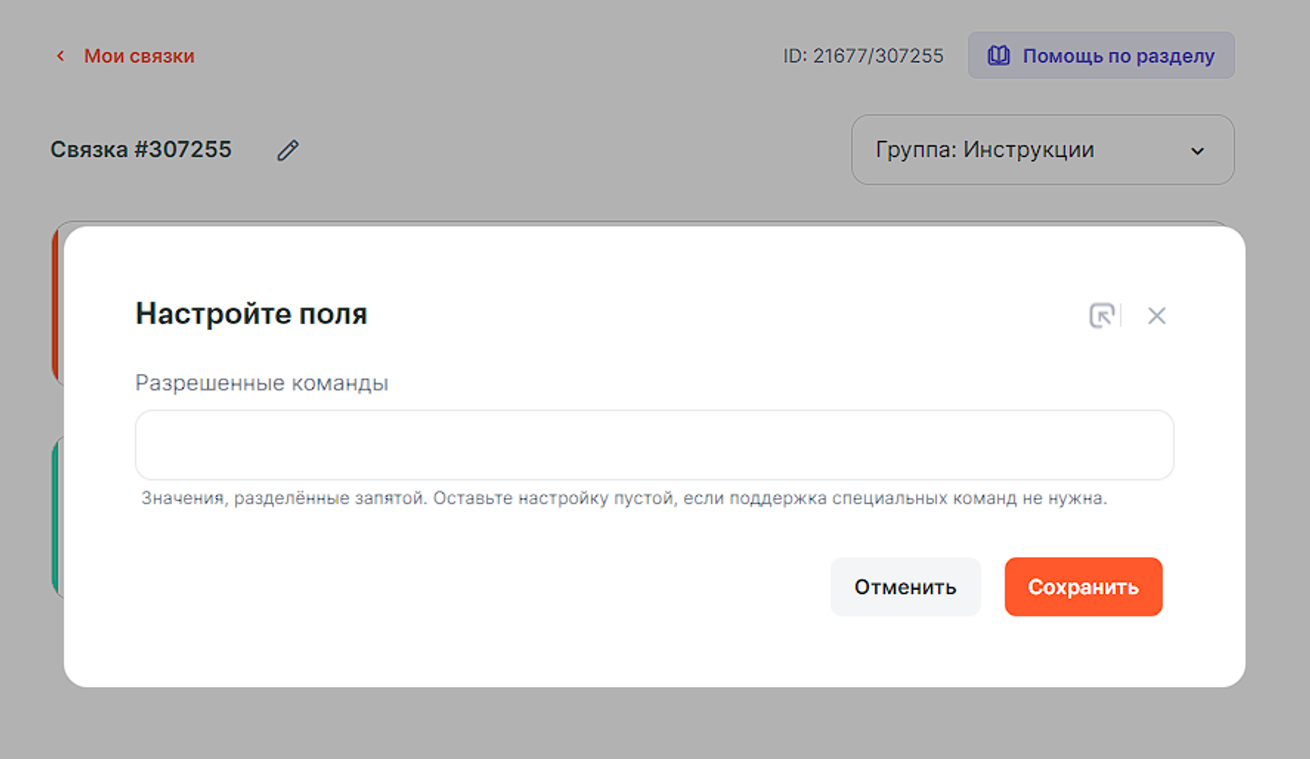The width and height of the screenshot is (1310, 759).
Task: Open the Группа: Инструкции dropdown
Action: tap(1042, 150)
